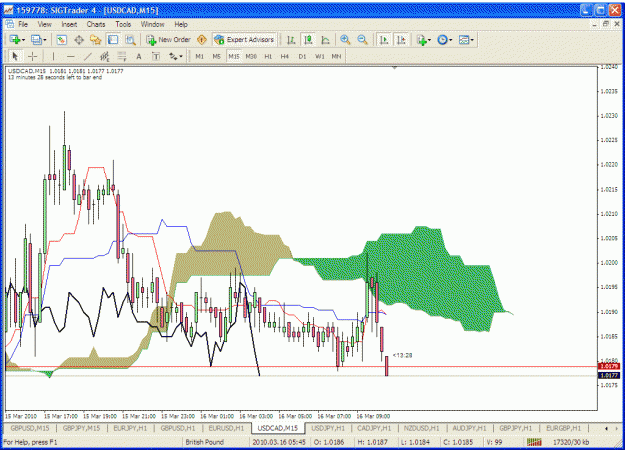Switch chart to candlesticks style
Image resolution: width=625 pixels, height=450 pixels.
(x=308, y=40)
